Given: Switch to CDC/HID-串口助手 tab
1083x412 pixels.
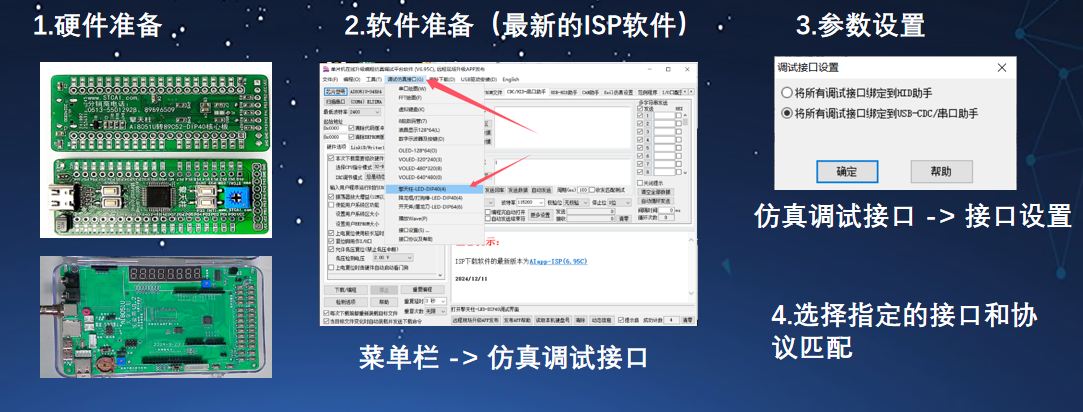Looking at the screenshot, I should point(526,92).
